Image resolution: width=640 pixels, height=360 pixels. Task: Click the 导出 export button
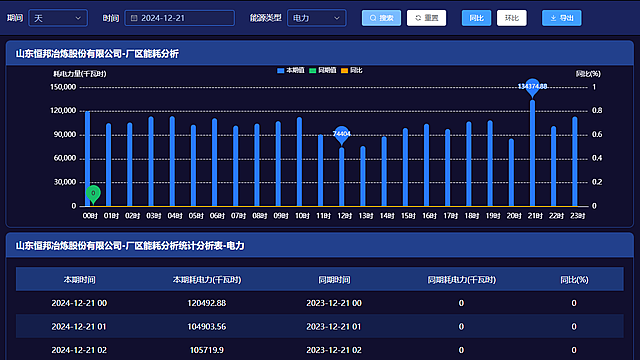tap(562, 18)
